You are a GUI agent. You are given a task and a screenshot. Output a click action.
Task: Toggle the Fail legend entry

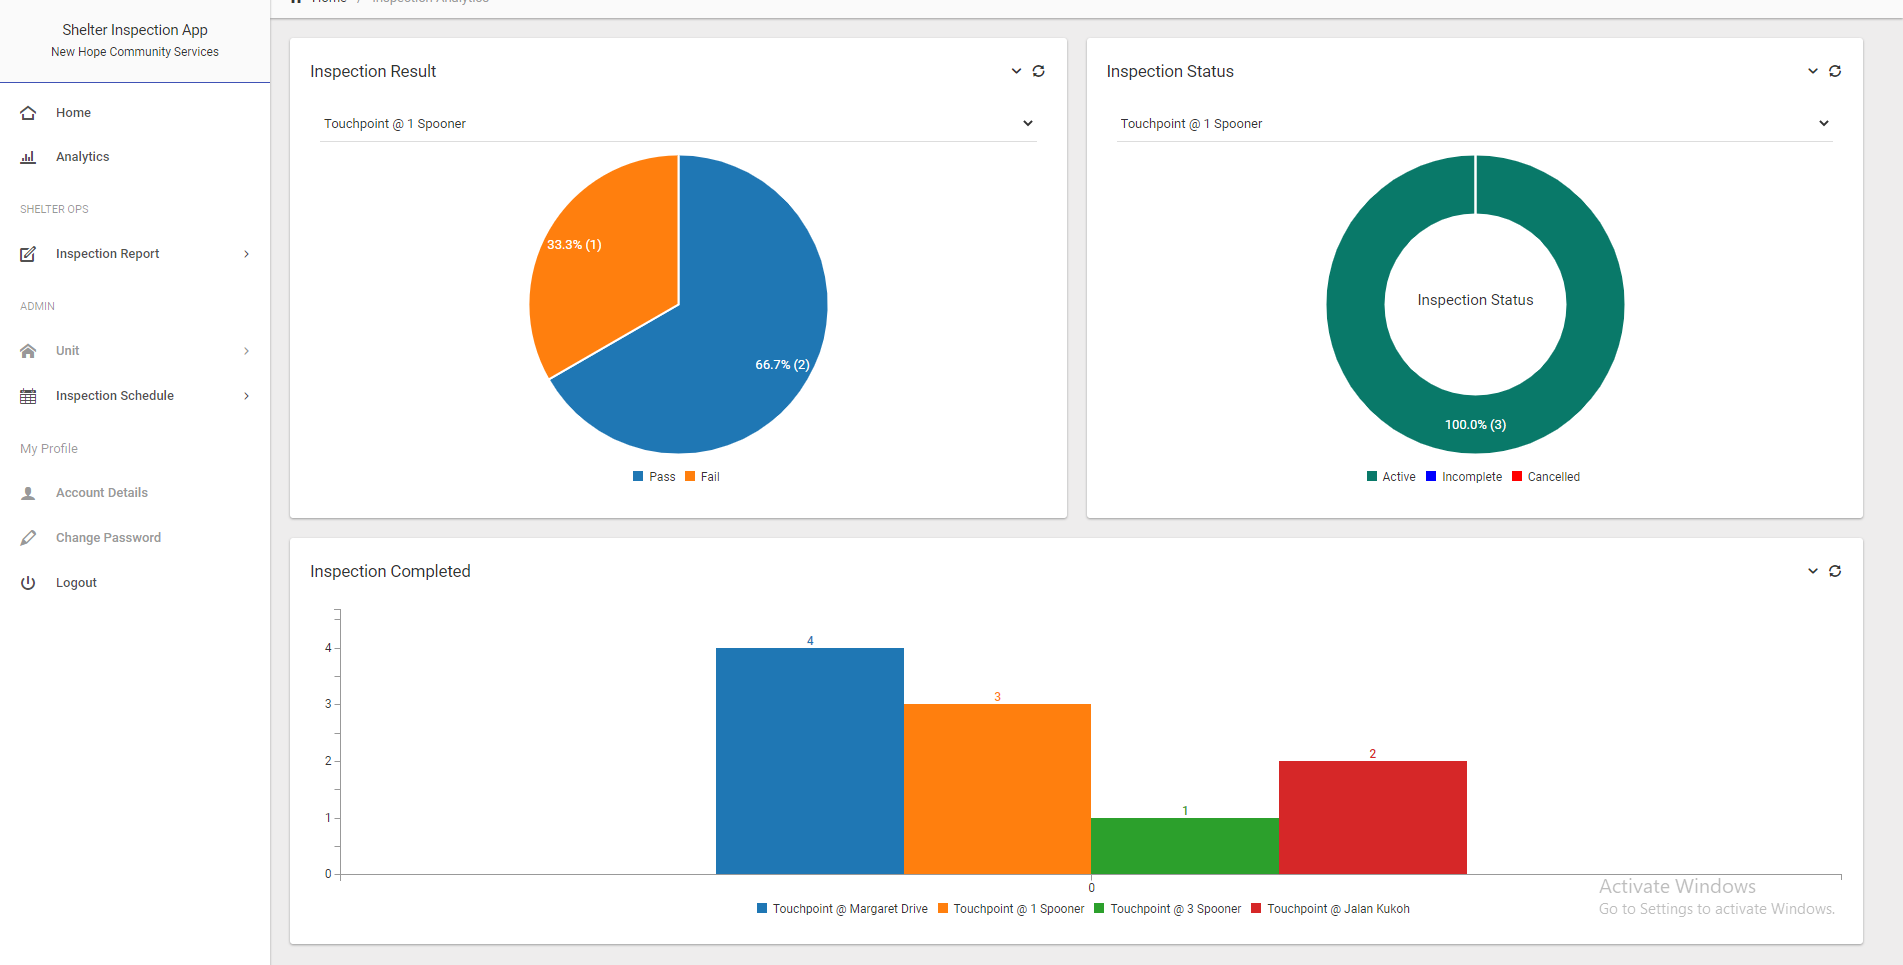(x=702, y=477)
